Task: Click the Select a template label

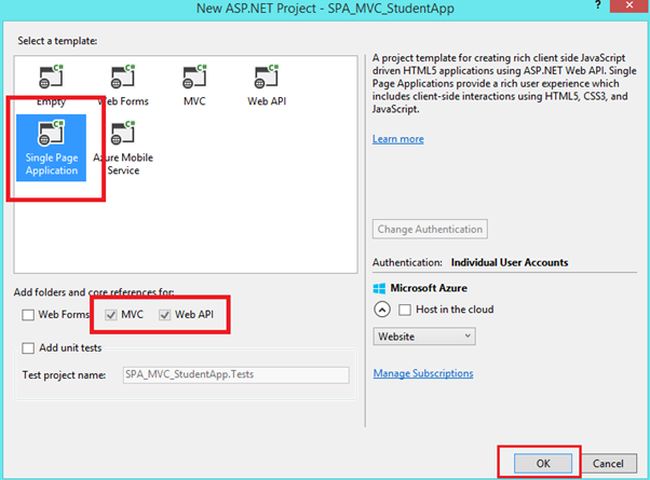Action: [58, 41]
